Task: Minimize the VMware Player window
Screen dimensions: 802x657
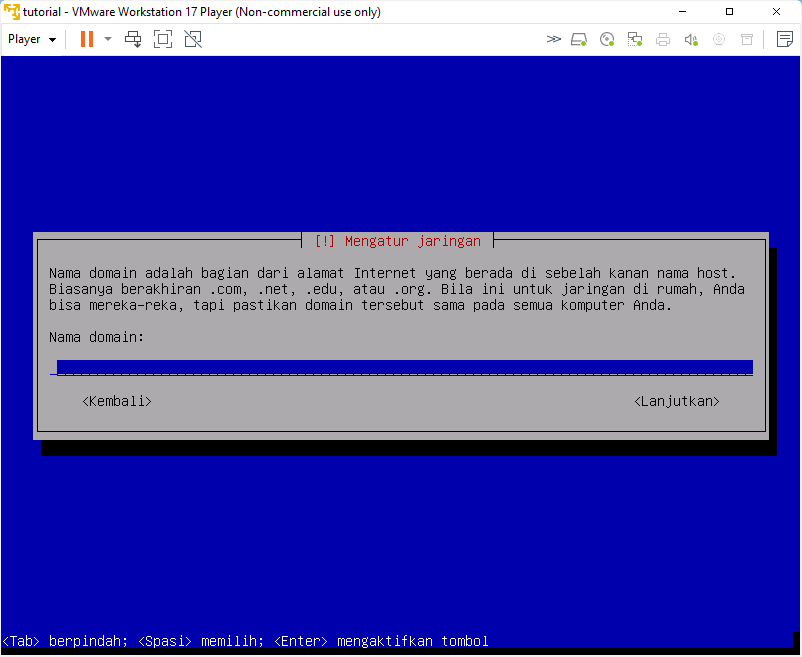Action: [682, 12]
